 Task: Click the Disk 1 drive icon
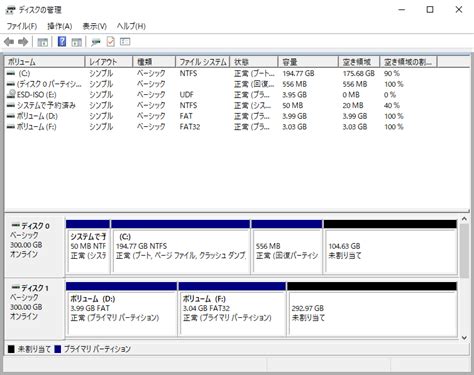(15, 287)
